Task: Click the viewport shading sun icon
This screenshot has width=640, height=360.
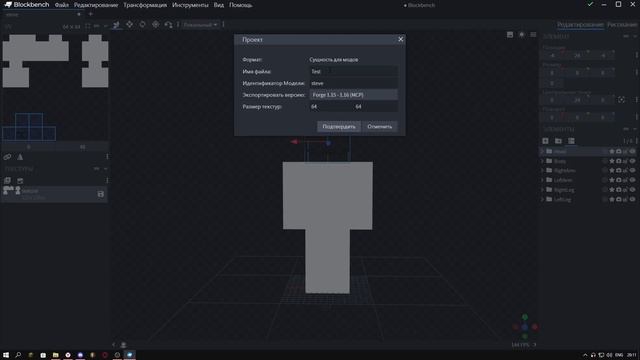Action: coord(522,35)
